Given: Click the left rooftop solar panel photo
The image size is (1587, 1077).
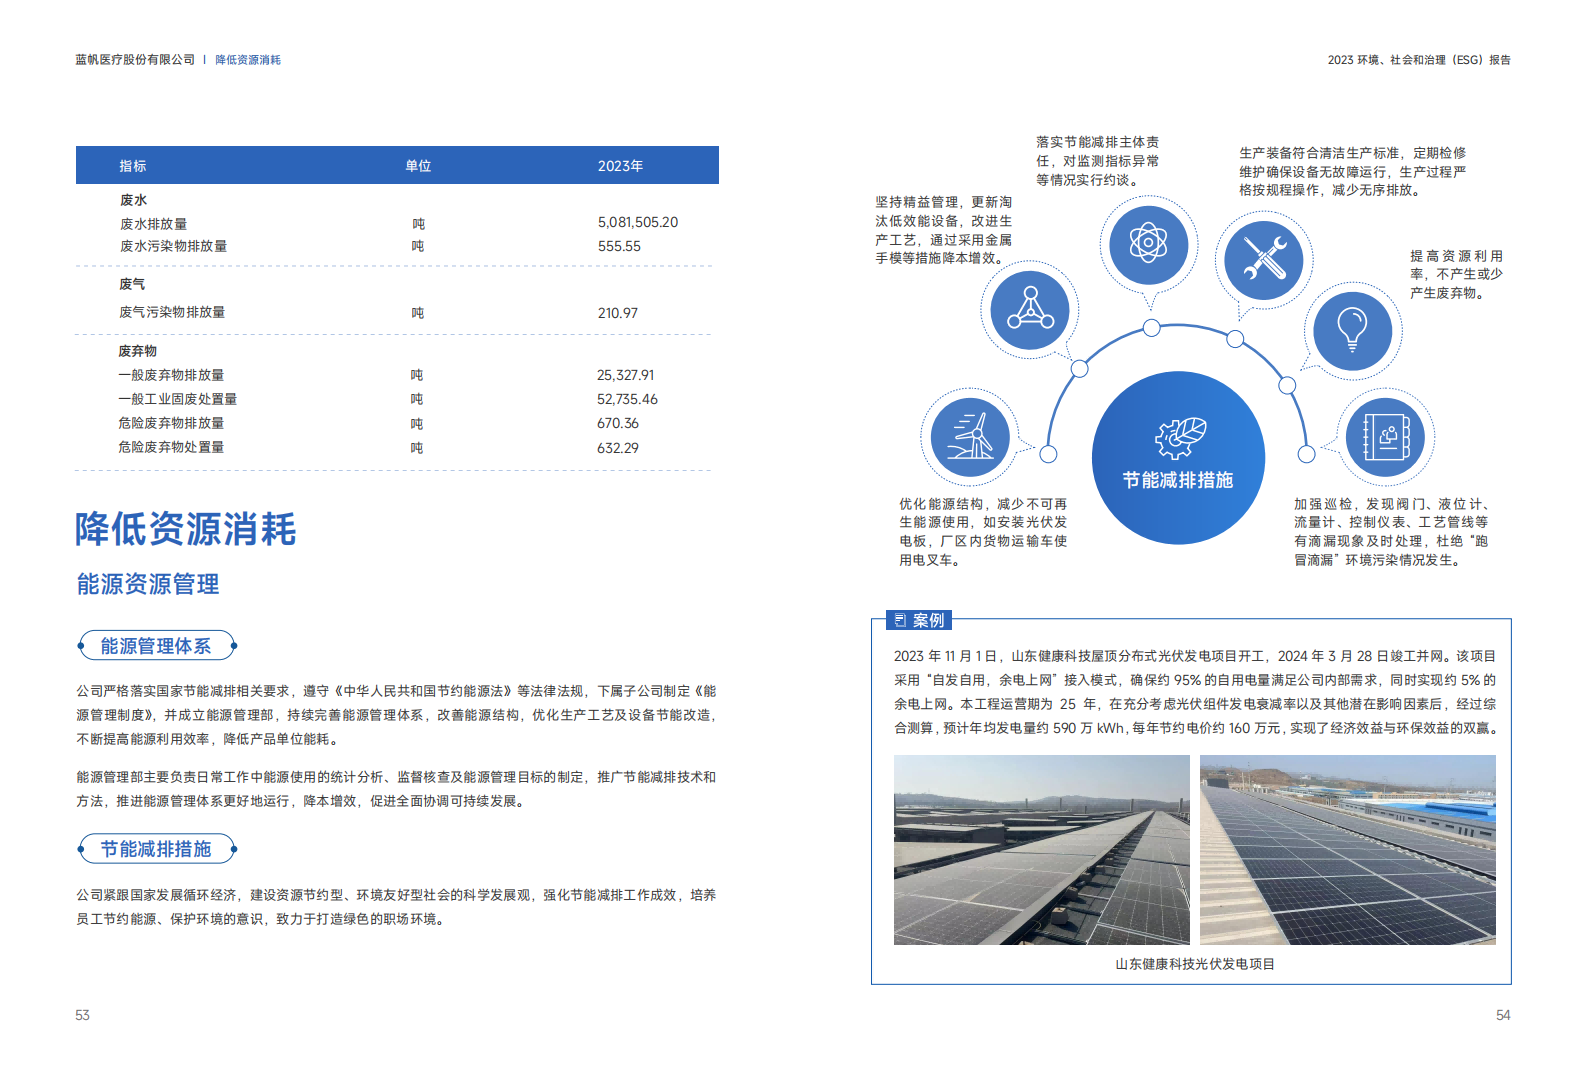Looking at the screenshot, I should 1041,849.
